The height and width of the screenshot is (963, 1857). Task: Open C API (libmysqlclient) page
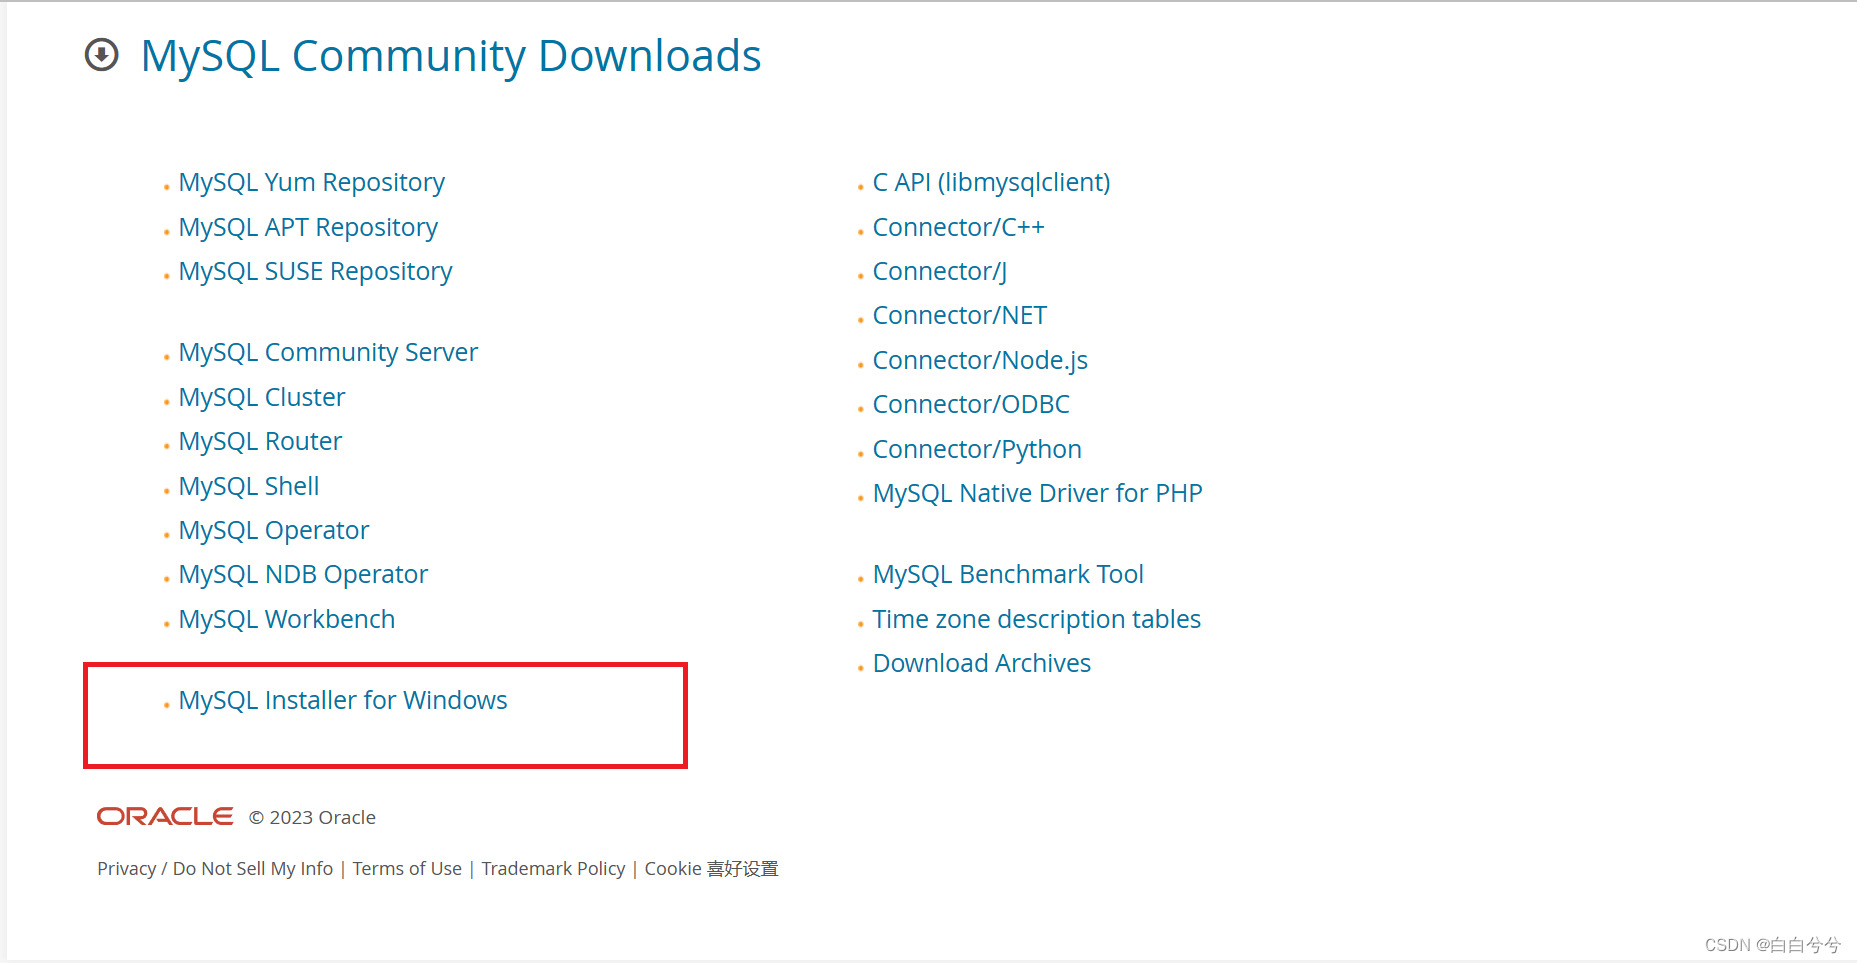tap(991, 183)
